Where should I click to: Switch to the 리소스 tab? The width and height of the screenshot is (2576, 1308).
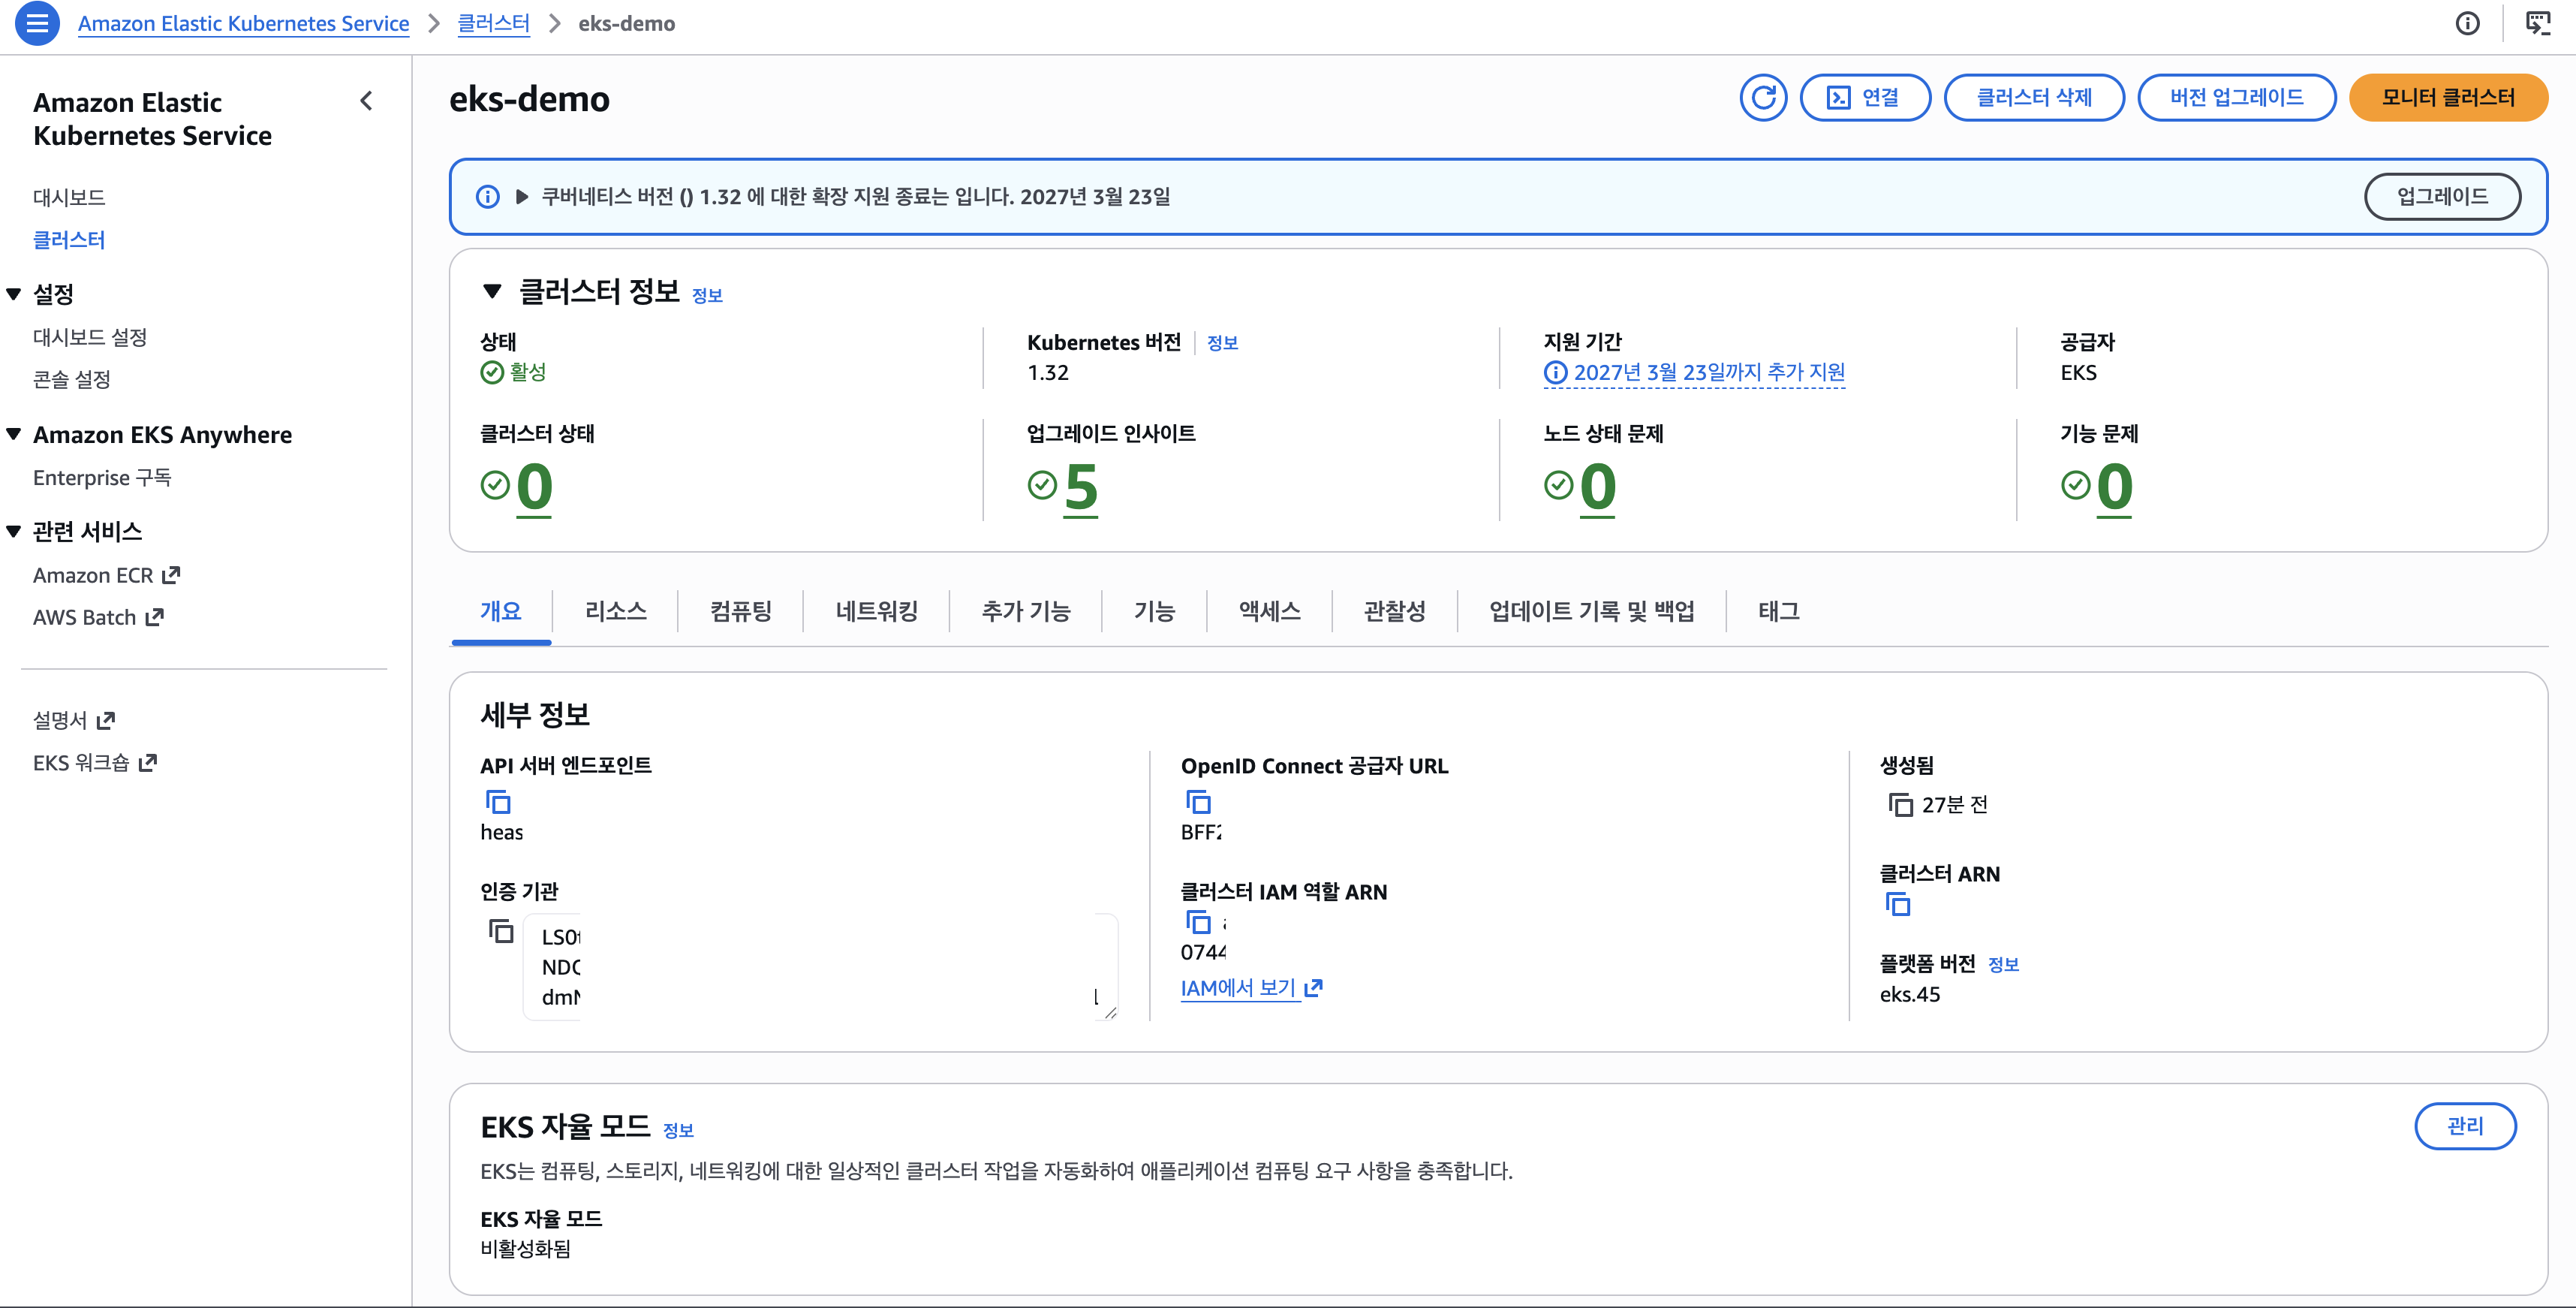(x=615, y=611)
